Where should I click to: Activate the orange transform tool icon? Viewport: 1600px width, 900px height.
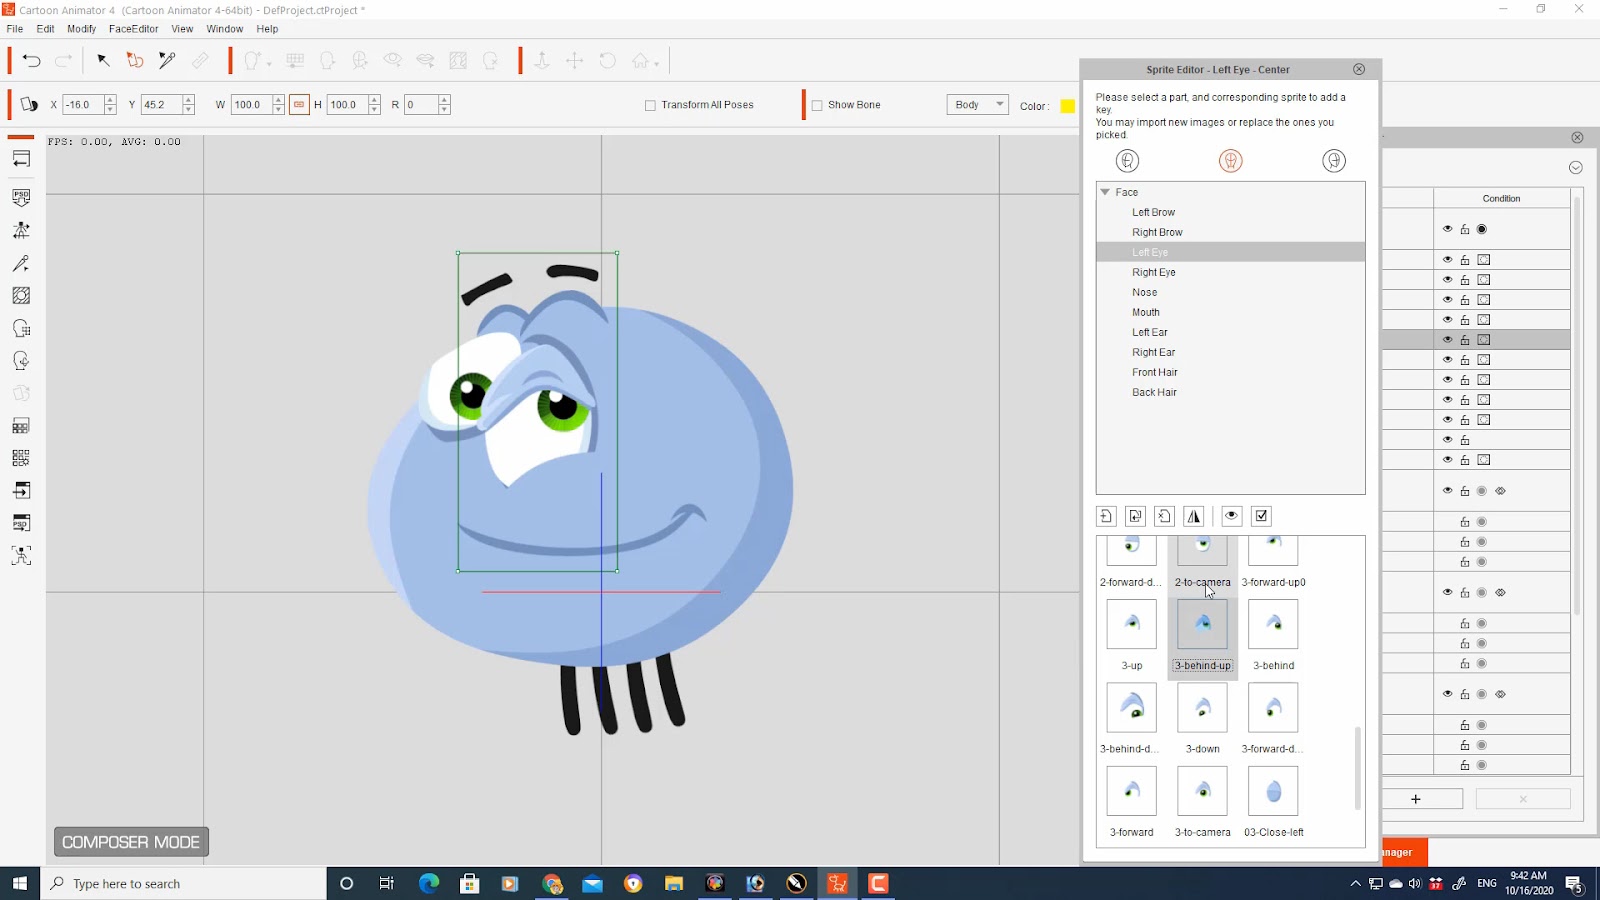135,61
